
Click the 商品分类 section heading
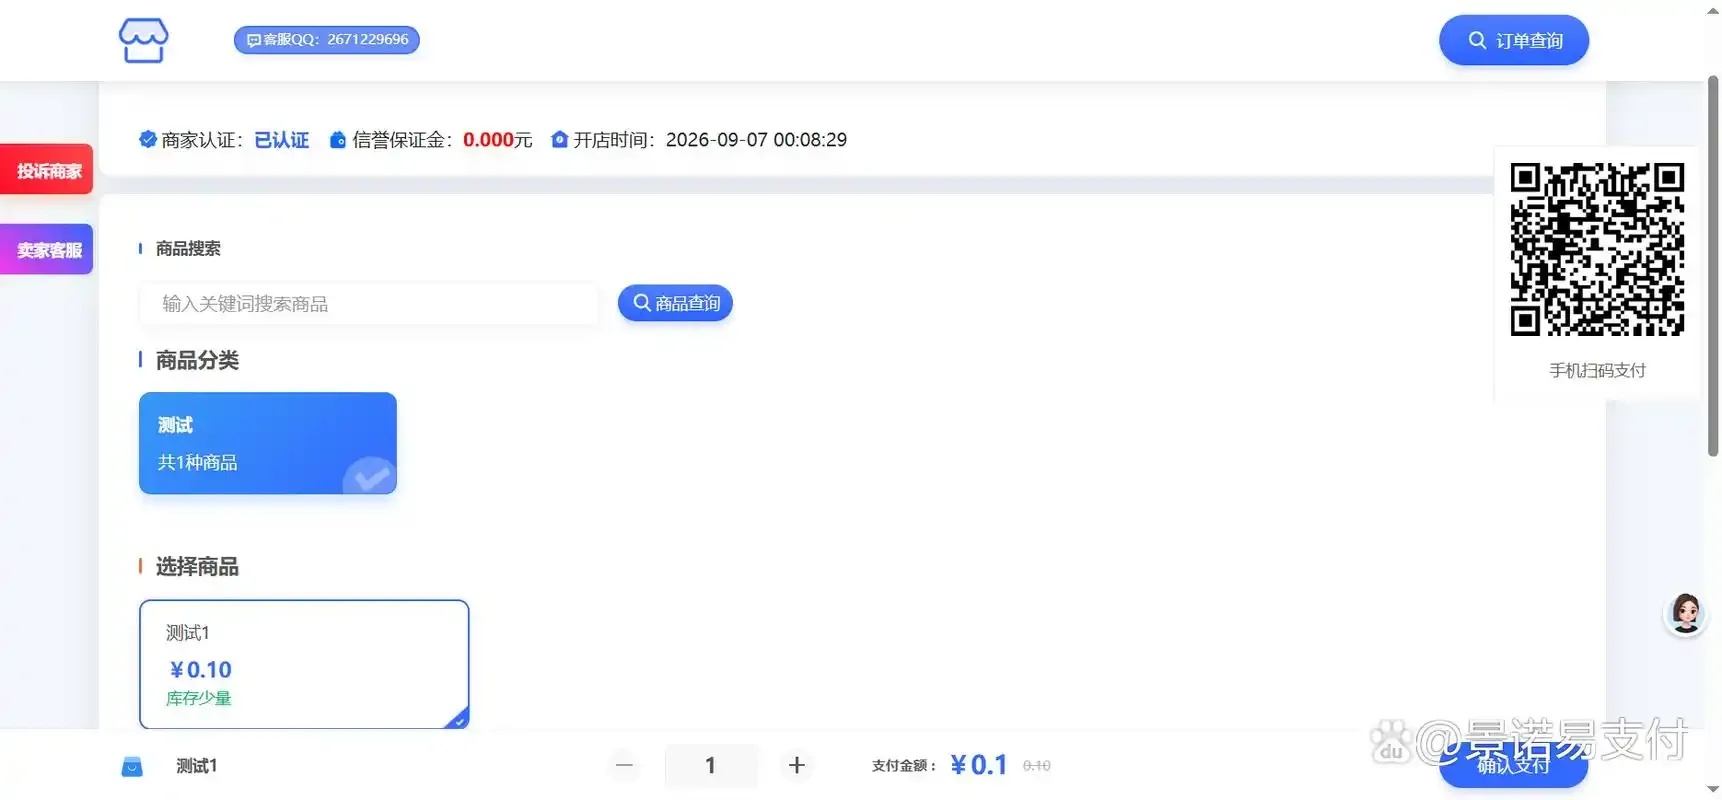click(x=197, y=360)
